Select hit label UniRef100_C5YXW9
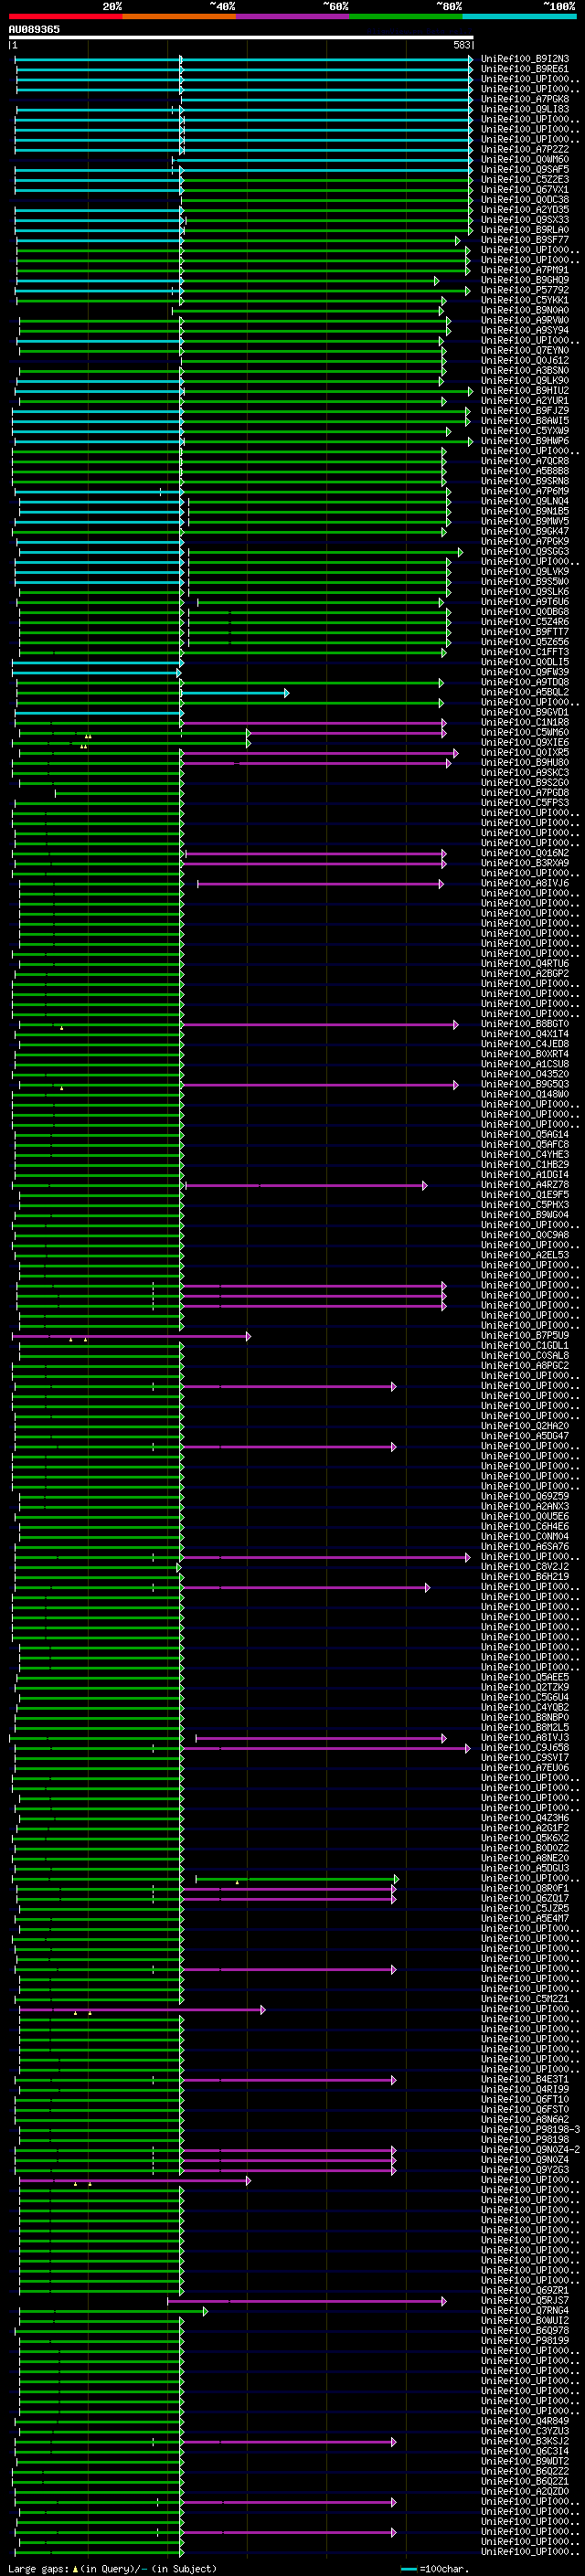Image resolution: width=585 pixels, height=2576 pixels. (525, 431)
